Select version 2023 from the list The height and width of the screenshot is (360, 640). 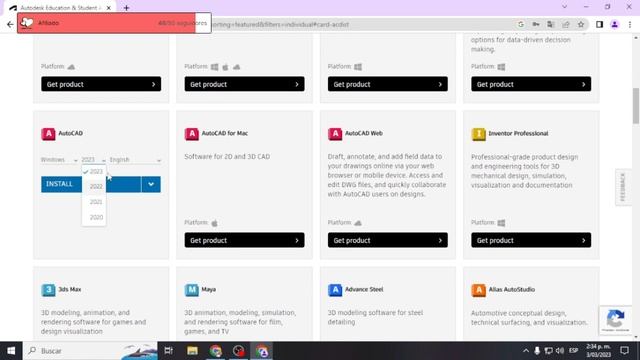tap(94, 171)
